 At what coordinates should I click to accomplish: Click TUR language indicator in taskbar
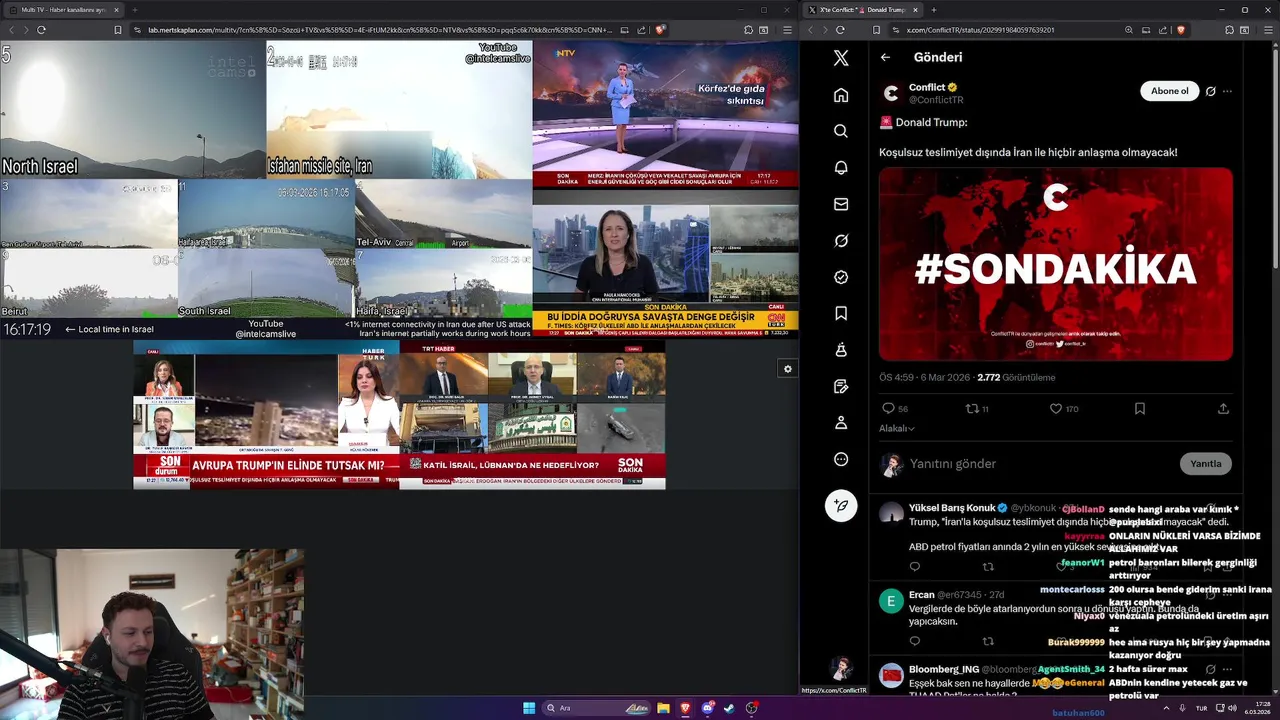1201,708
